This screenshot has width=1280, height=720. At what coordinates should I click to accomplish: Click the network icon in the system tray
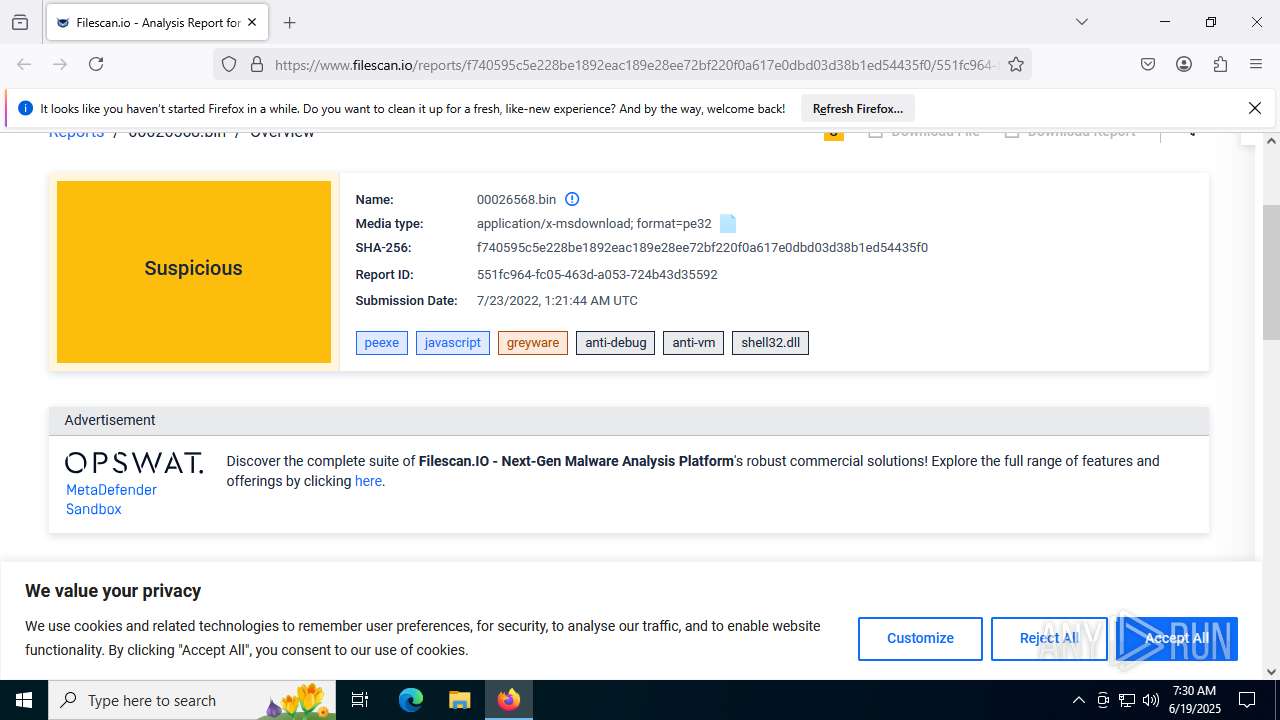point(1127,700)
